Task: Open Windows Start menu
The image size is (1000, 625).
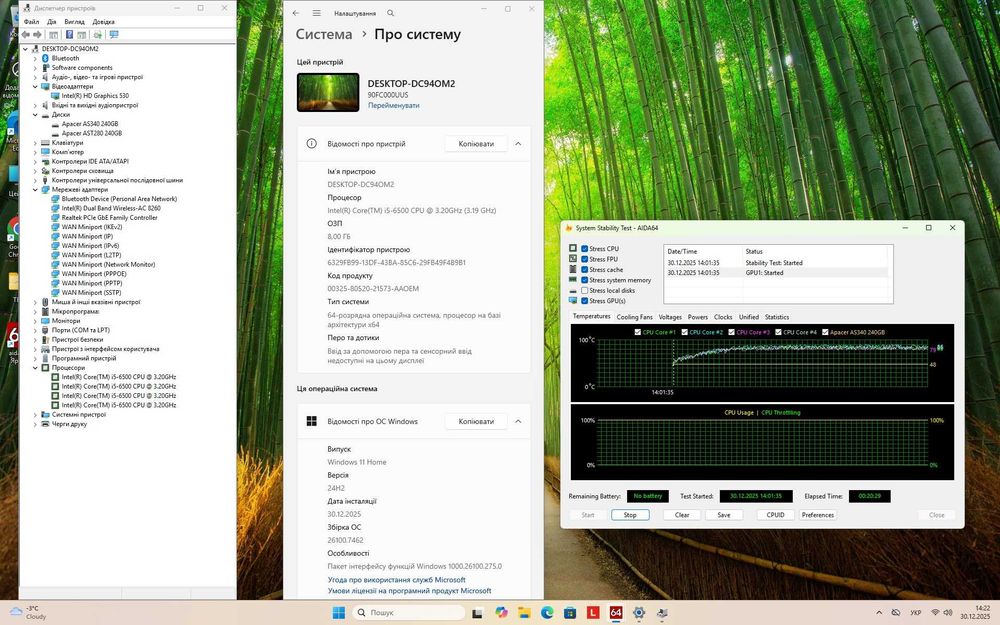Action: (x=339, y=612)
